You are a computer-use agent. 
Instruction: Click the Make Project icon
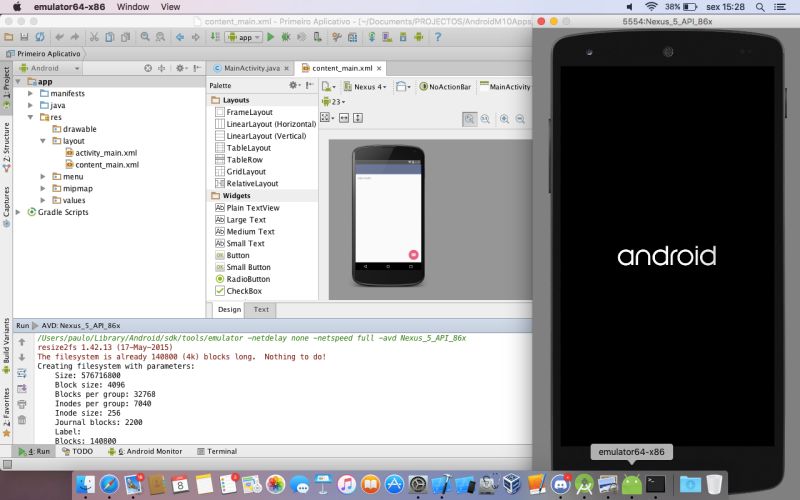[215, 37]
